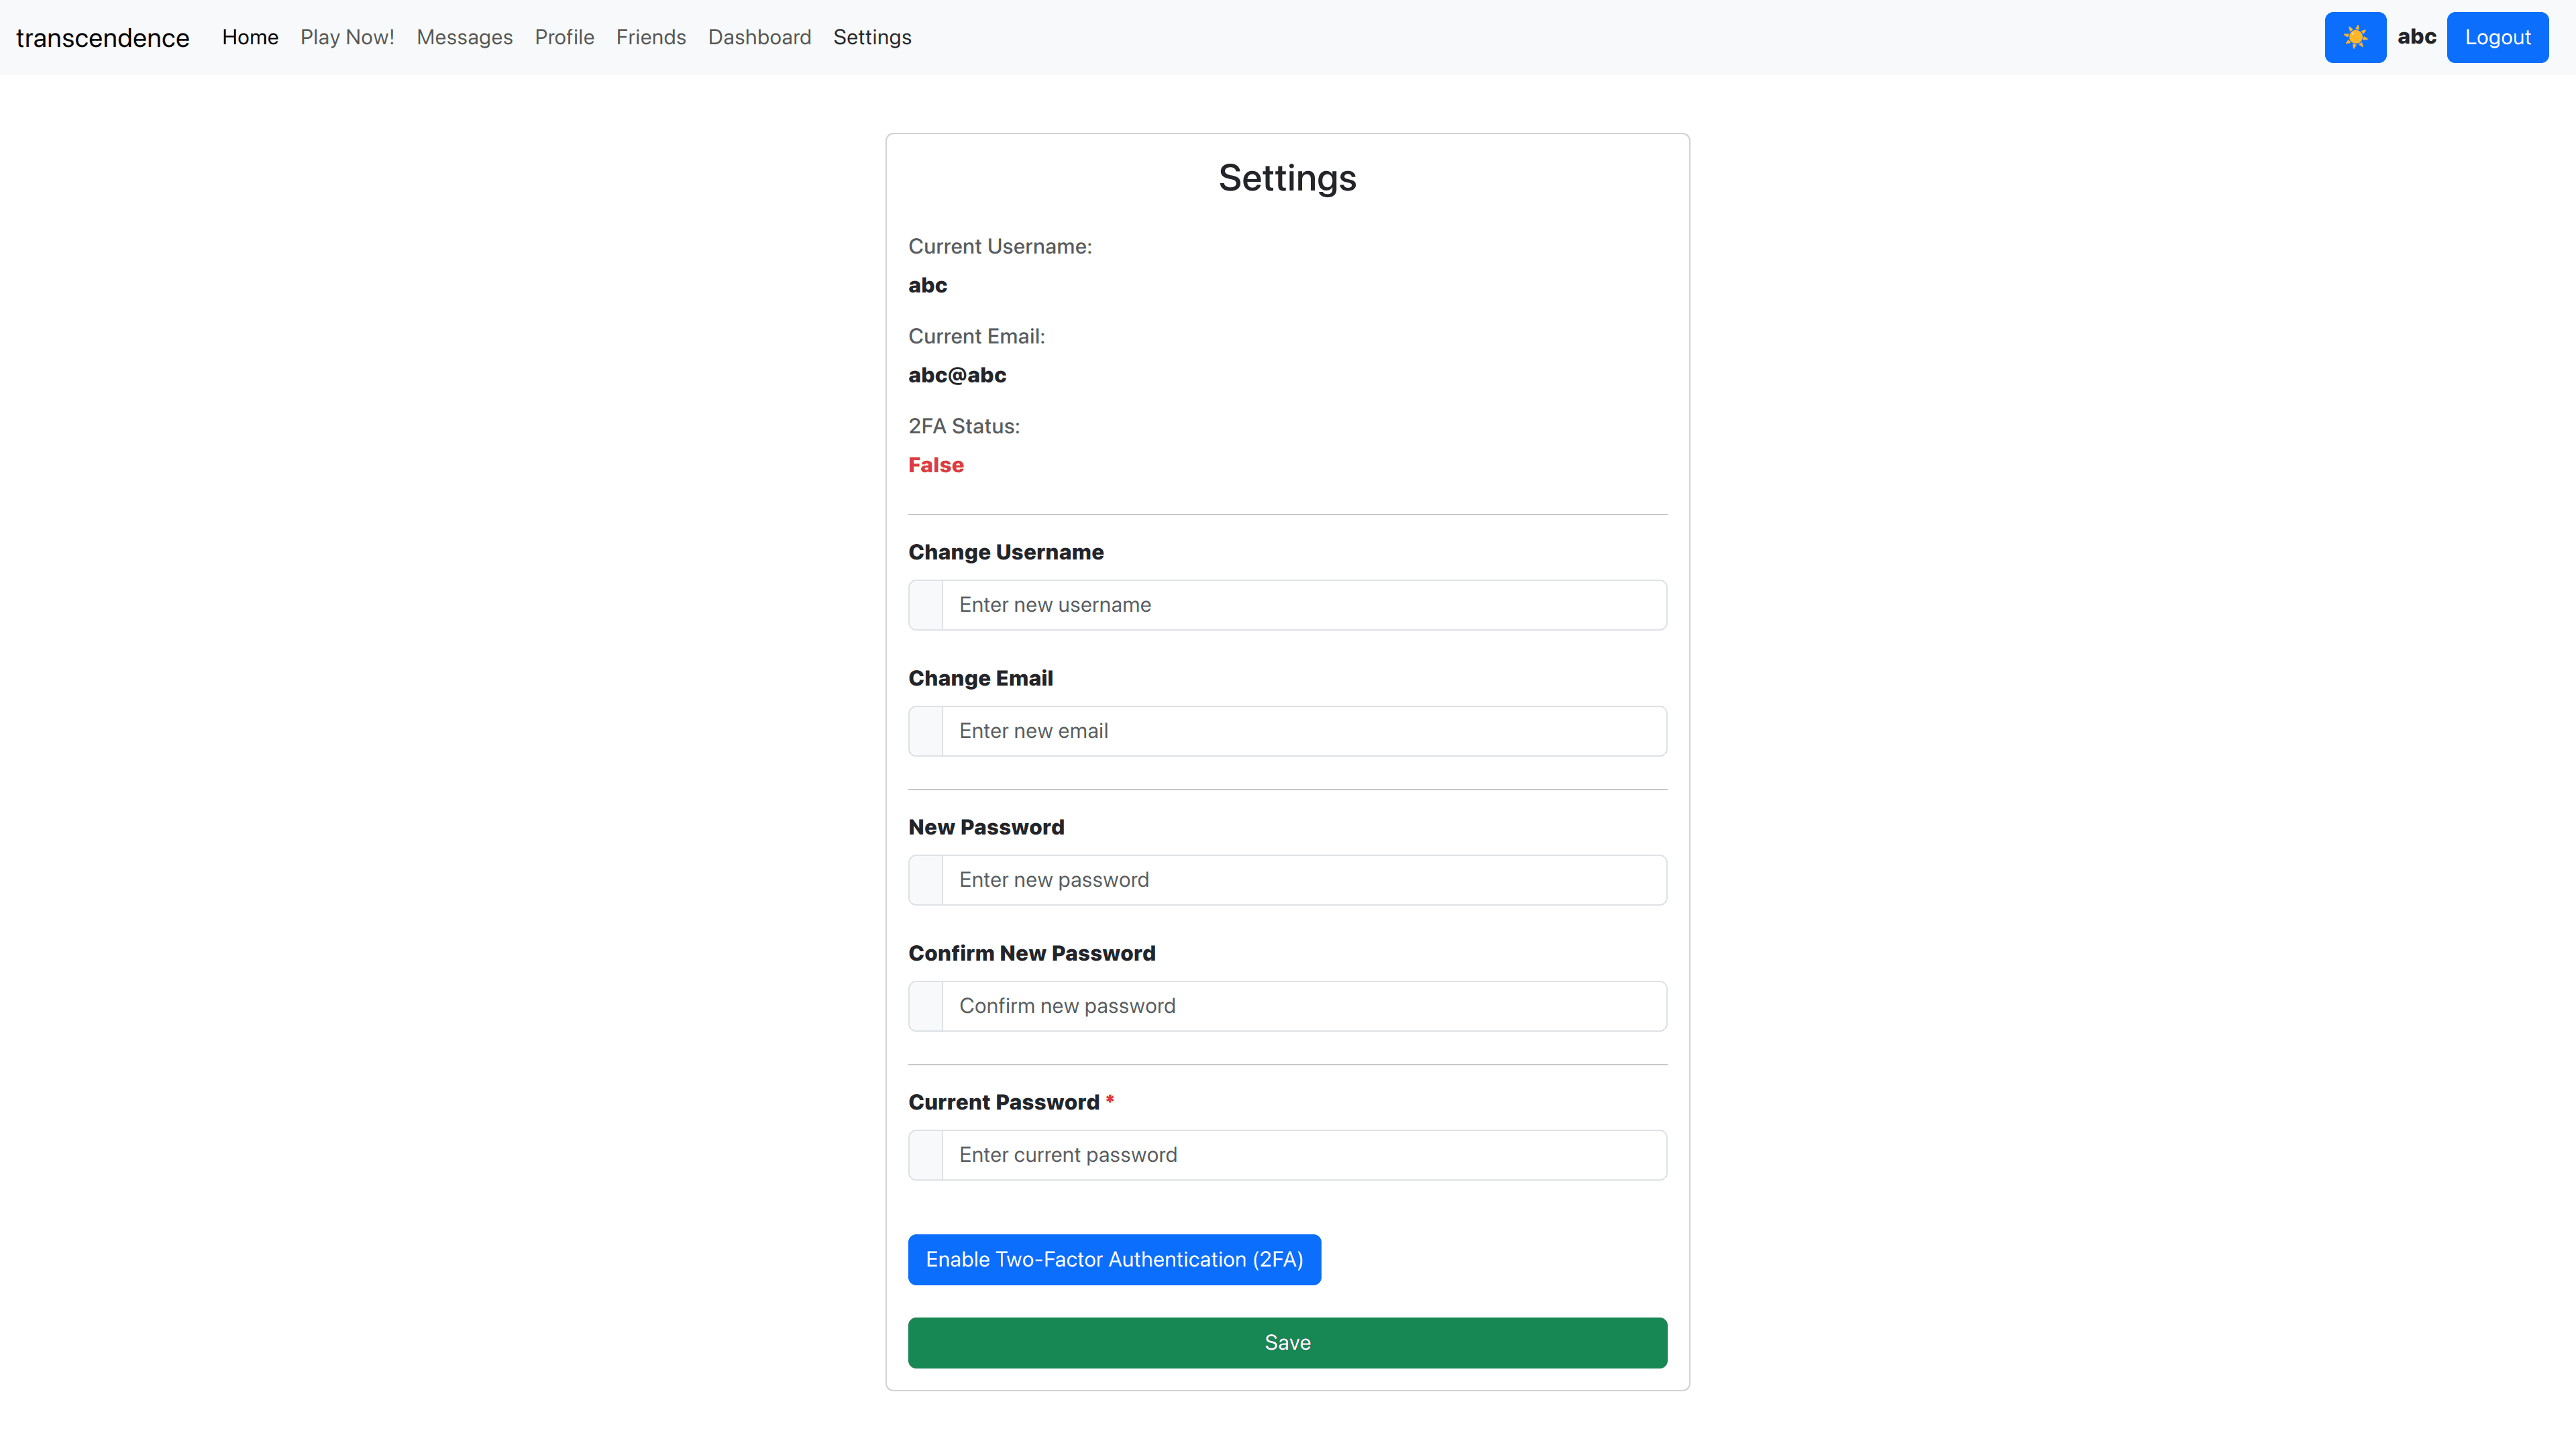Enable Two-Factor Authentication (2FA) button

click(1113, 1259)
